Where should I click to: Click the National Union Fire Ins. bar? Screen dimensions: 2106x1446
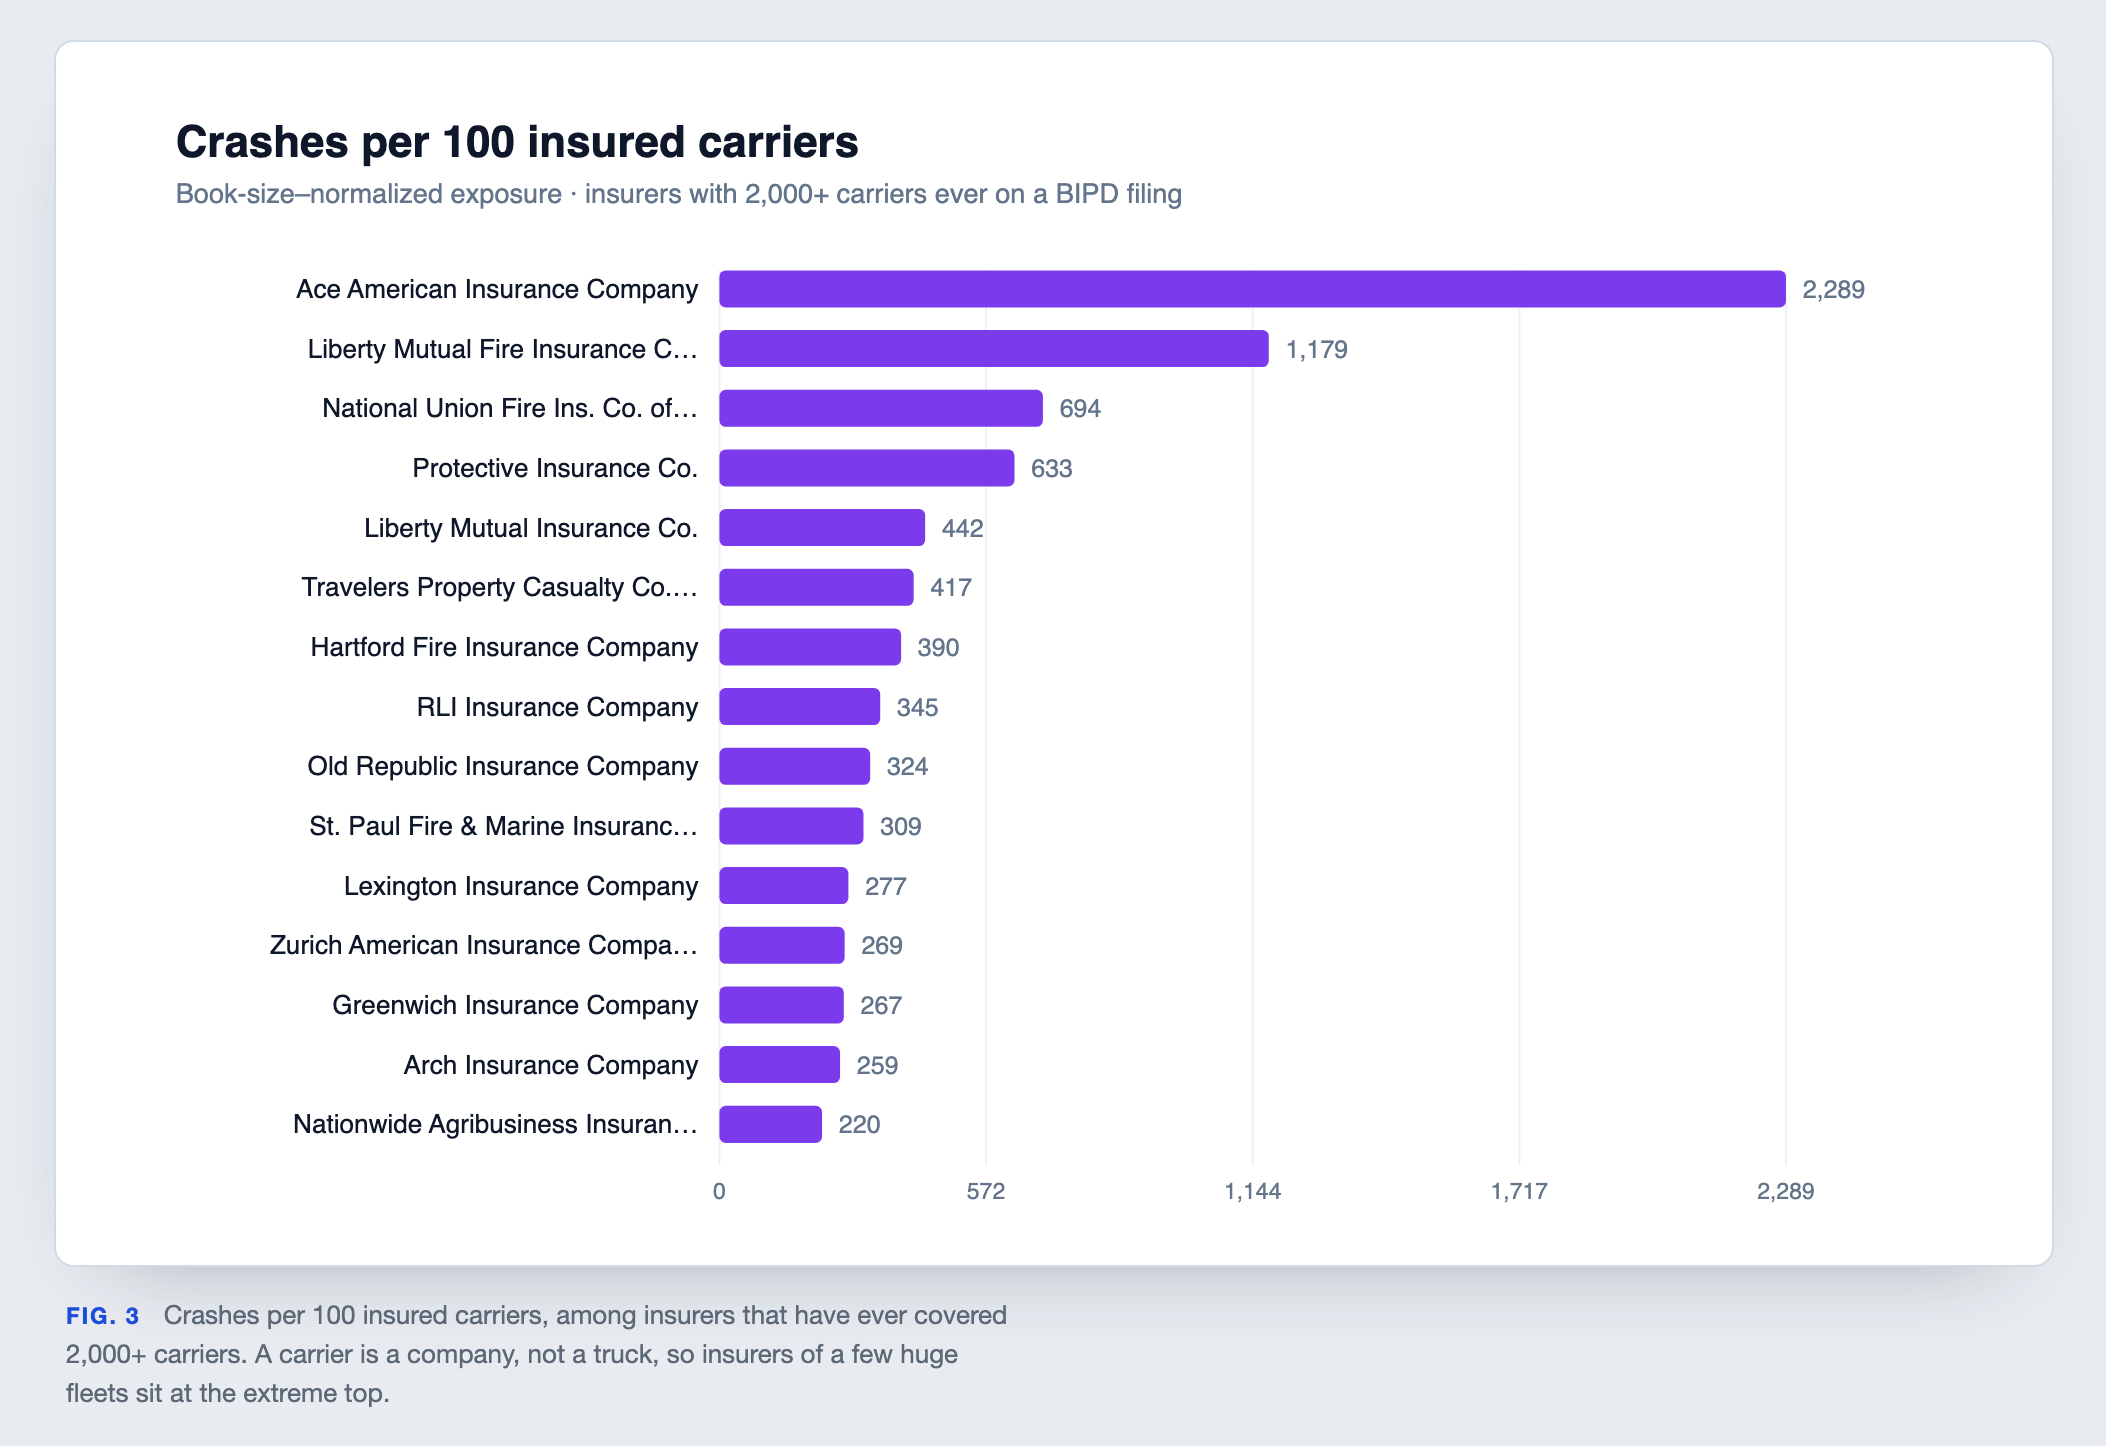point(881,408)
